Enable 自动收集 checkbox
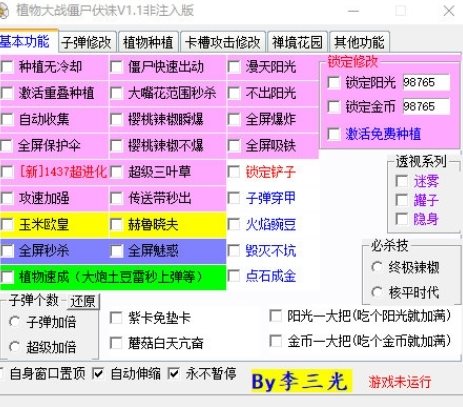This screenshot has height=407, width=463. click(7, 119)
